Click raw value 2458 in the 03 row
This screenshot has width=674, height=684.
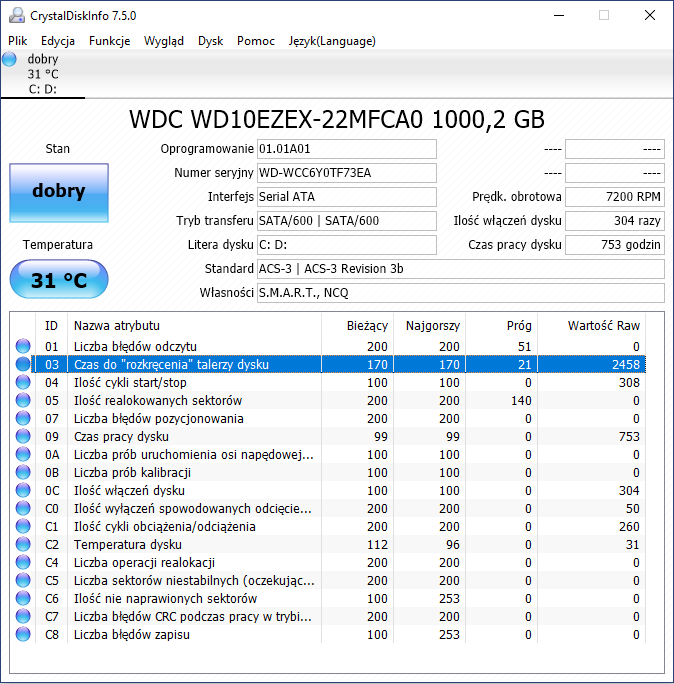[626, 364]
